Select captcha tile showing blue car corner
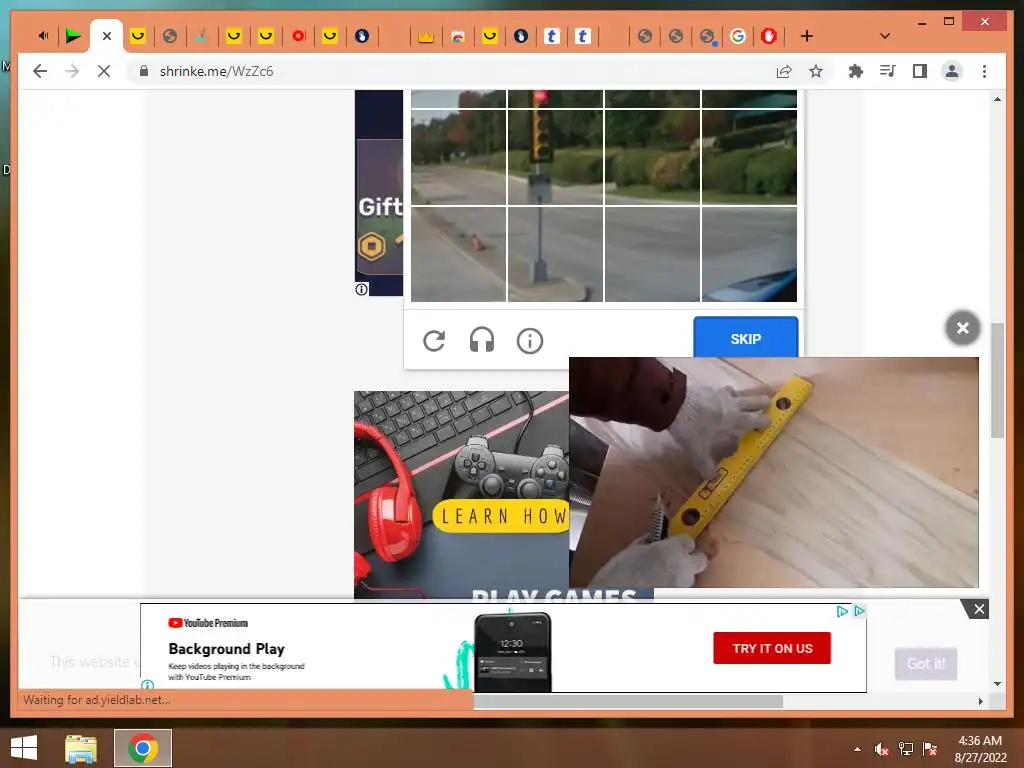Screen dimensions: 1024x768 (x=749, y=254)
